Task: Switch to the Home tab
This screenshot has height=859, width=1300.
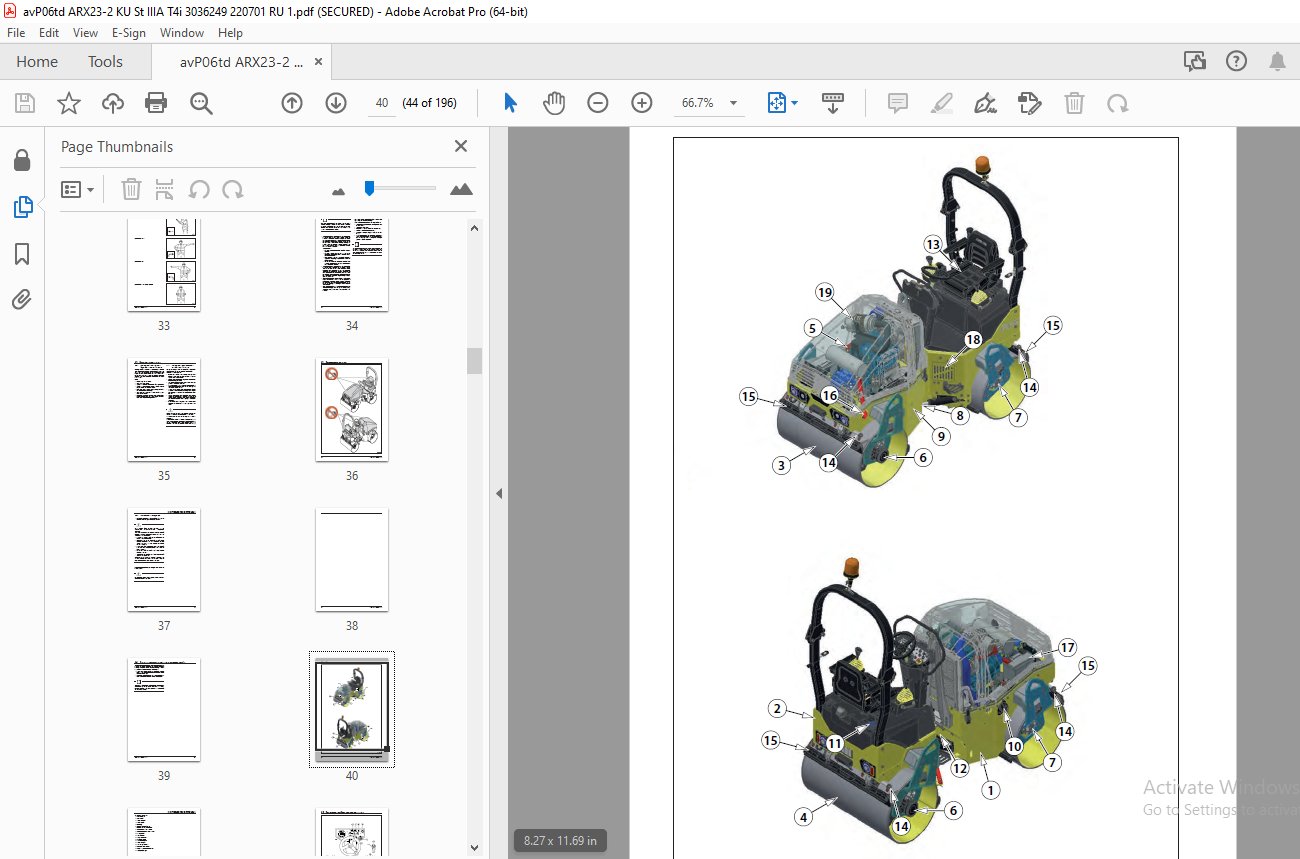Action: [37, 61]
